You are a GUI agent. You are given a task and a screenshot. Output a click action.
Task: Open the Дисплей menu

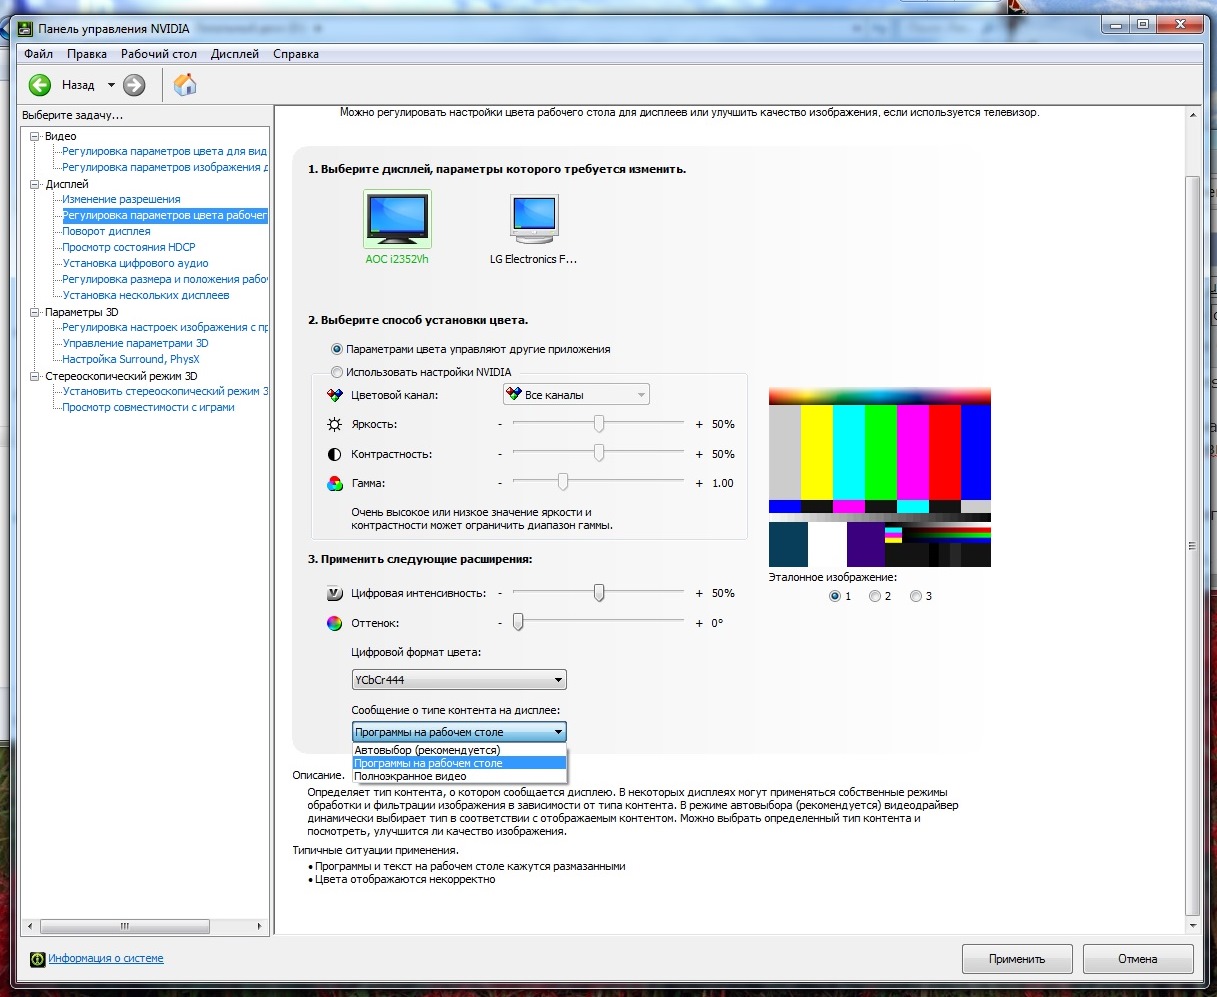235,54
